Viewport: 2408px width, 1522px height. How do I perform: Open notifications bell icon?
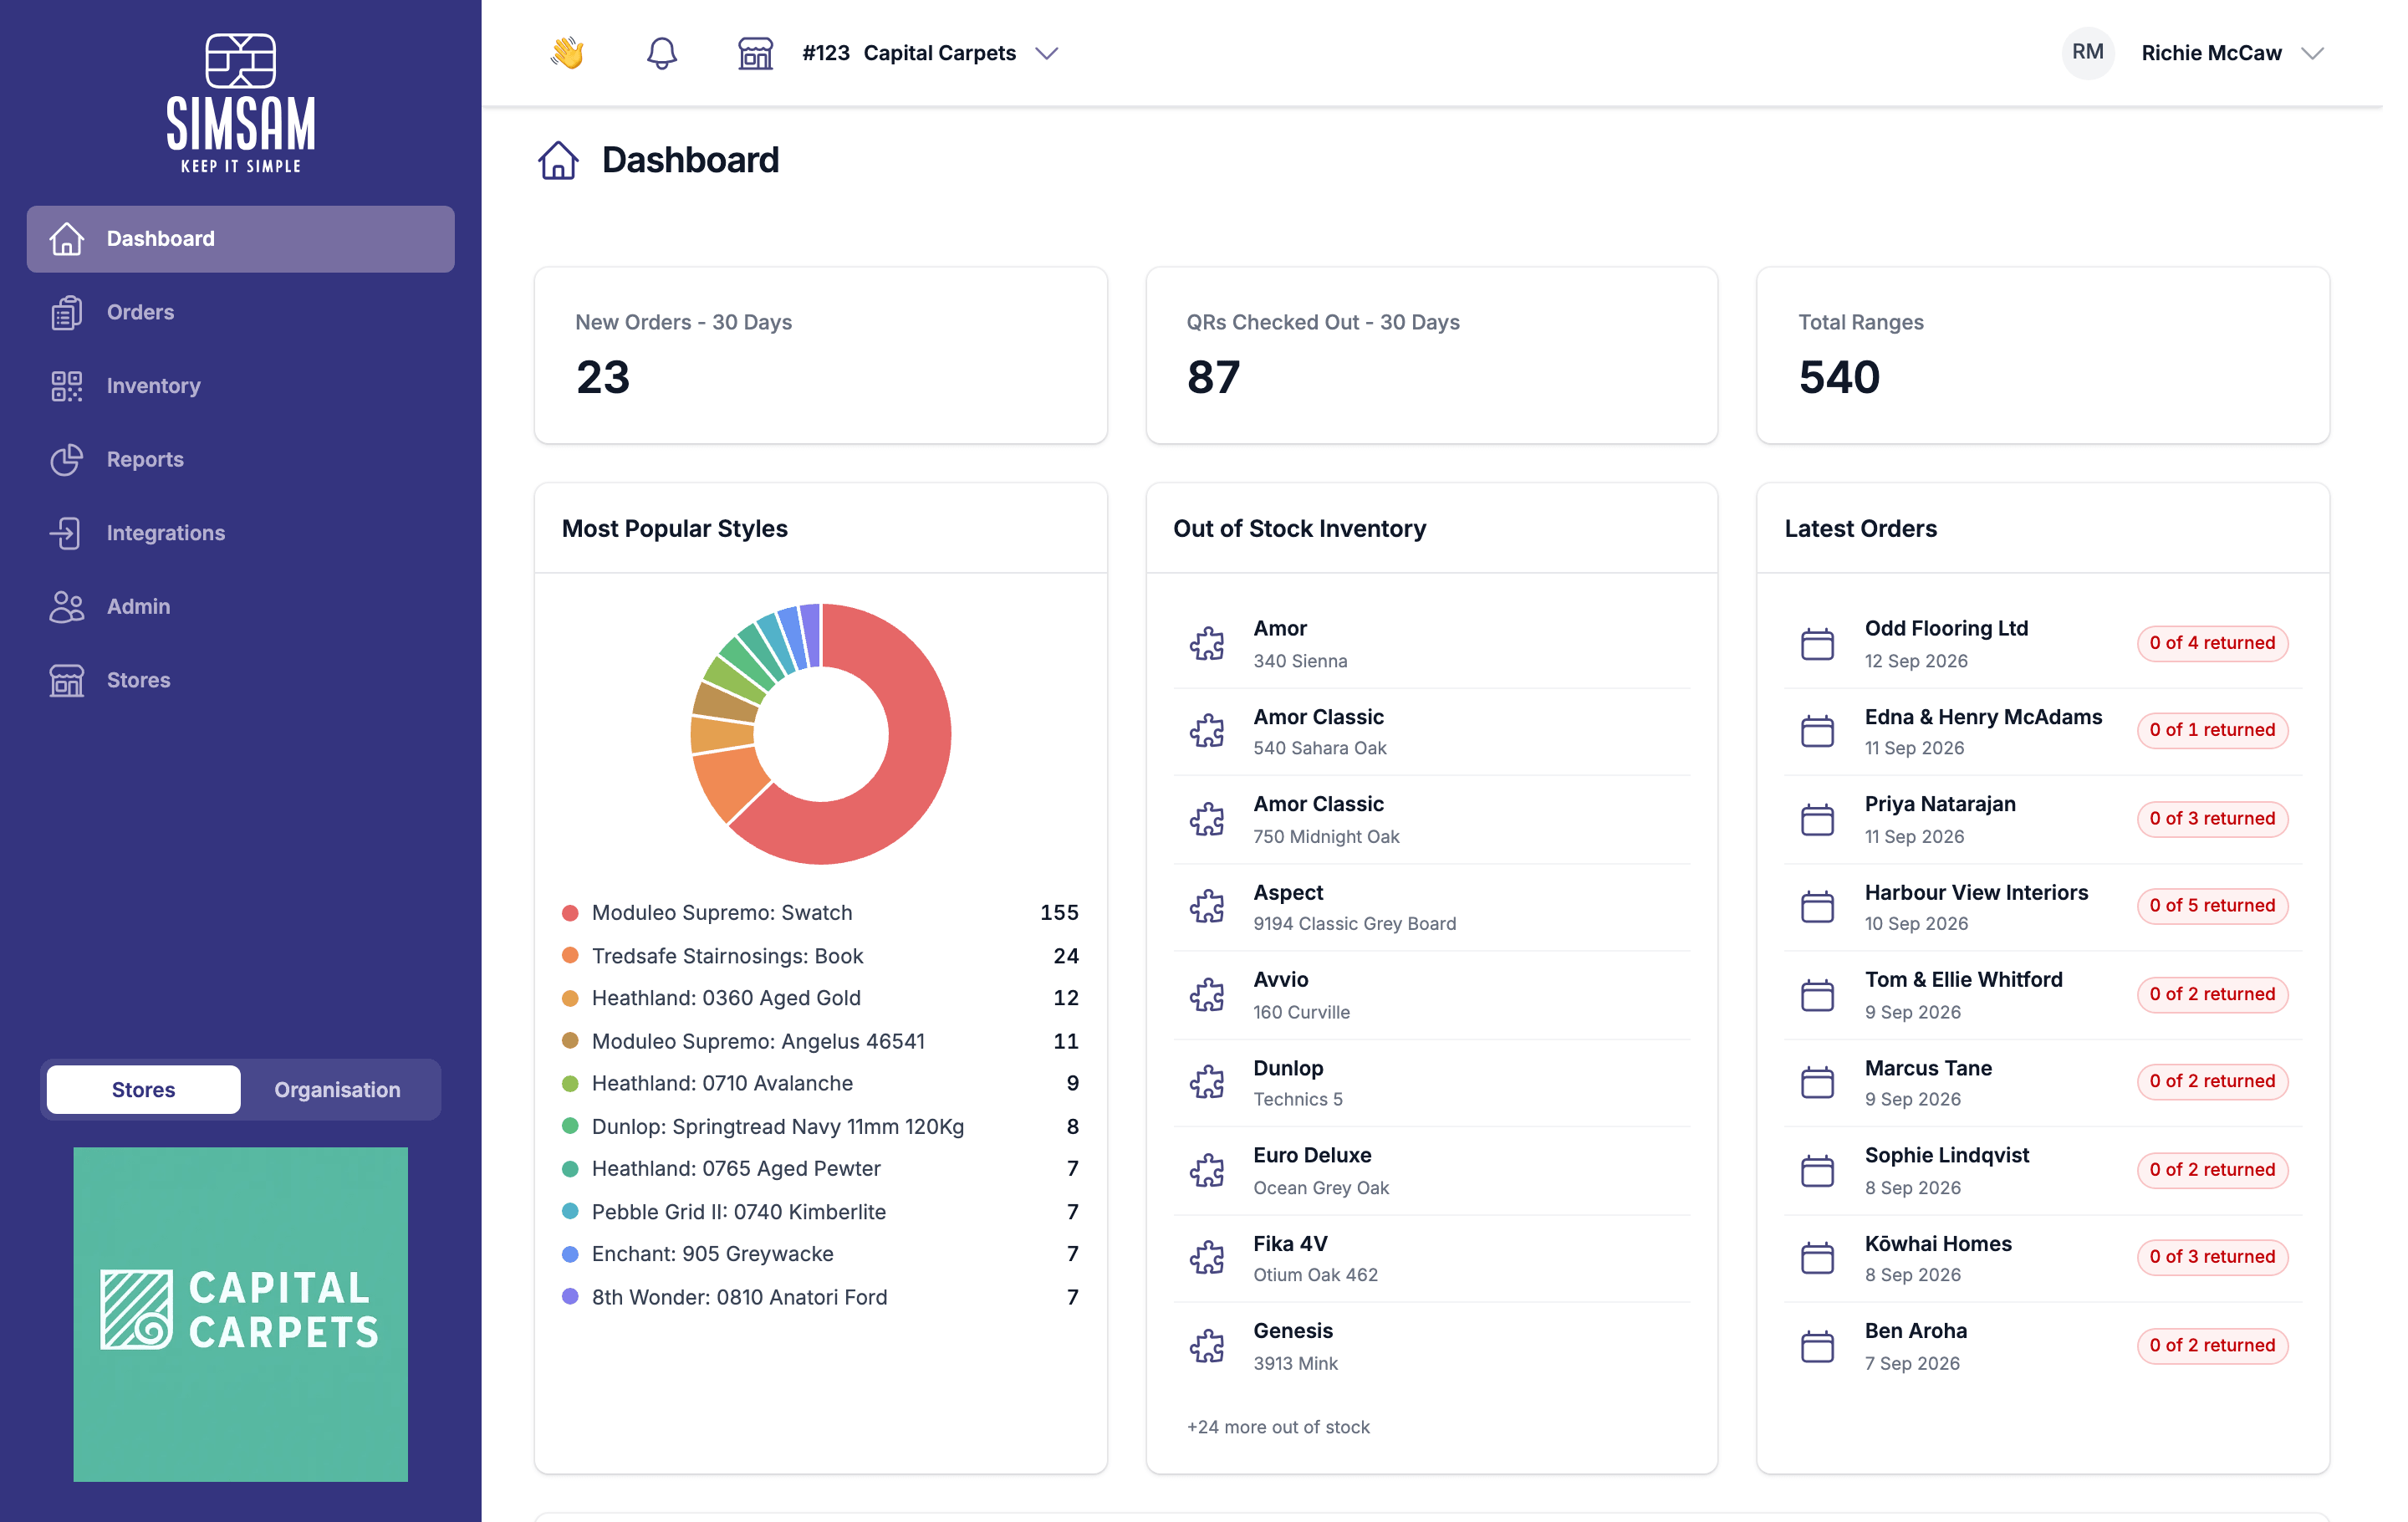pos(662,53)
